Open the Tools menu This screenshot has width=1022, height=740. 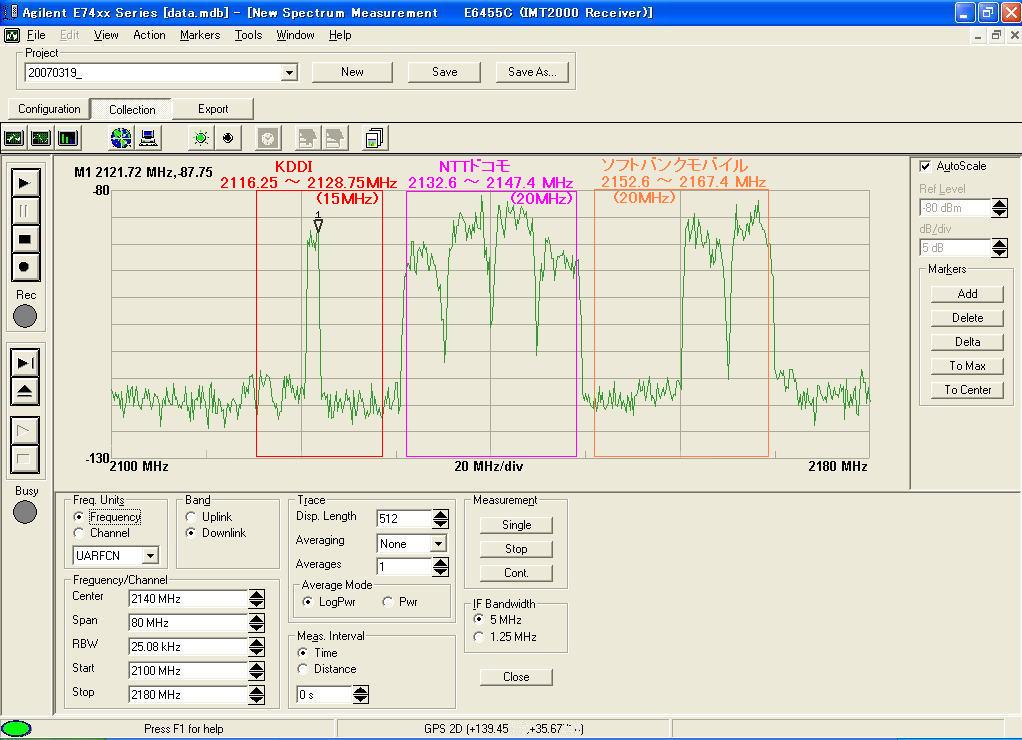[248, 35]
